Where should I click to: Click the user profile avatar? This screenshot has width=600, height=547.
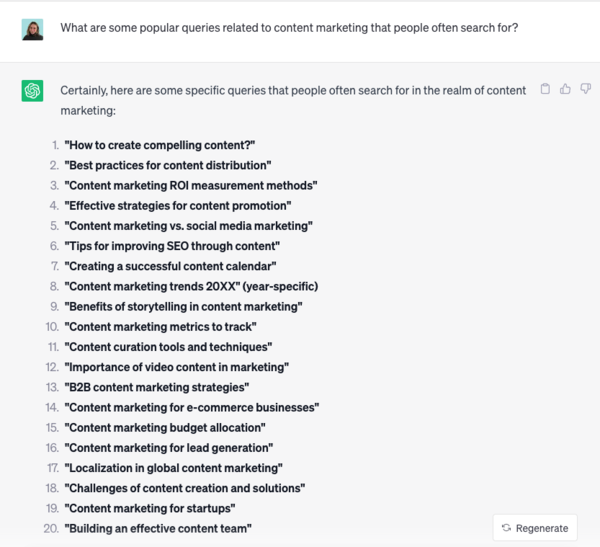32,29
